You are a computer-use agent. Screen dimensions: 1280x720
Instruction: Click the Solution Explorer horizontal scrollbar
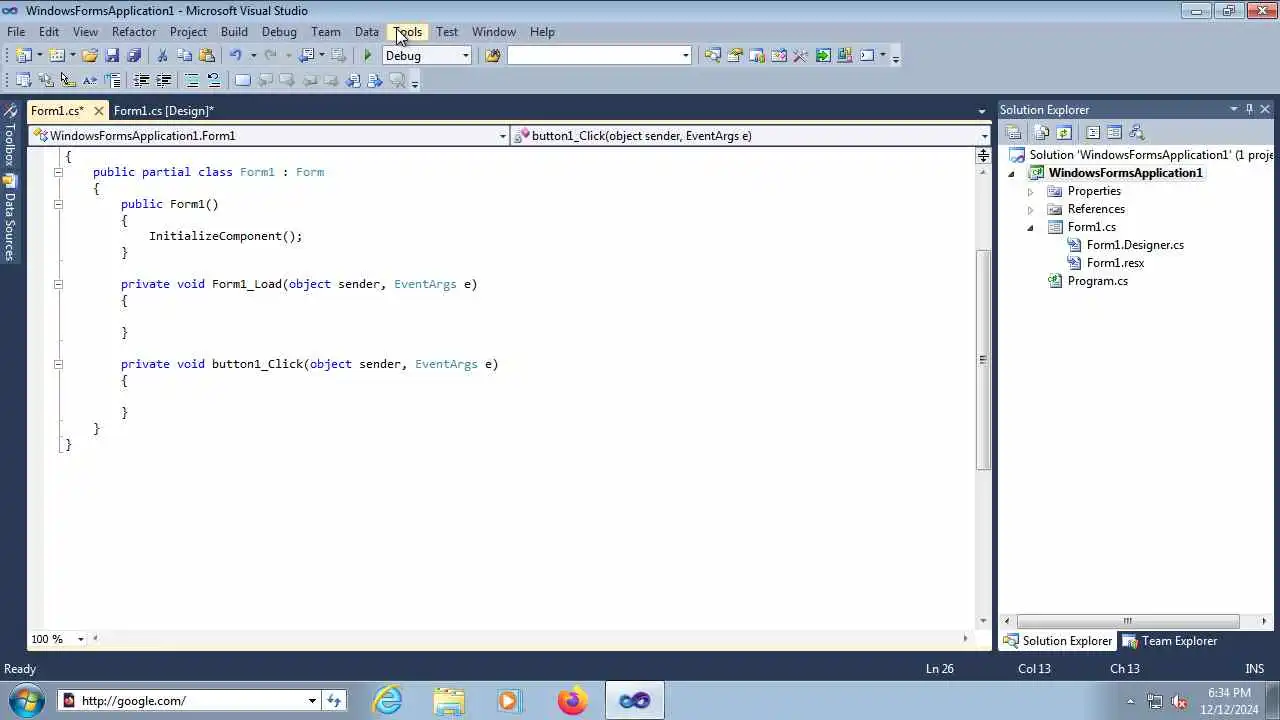1126,621
